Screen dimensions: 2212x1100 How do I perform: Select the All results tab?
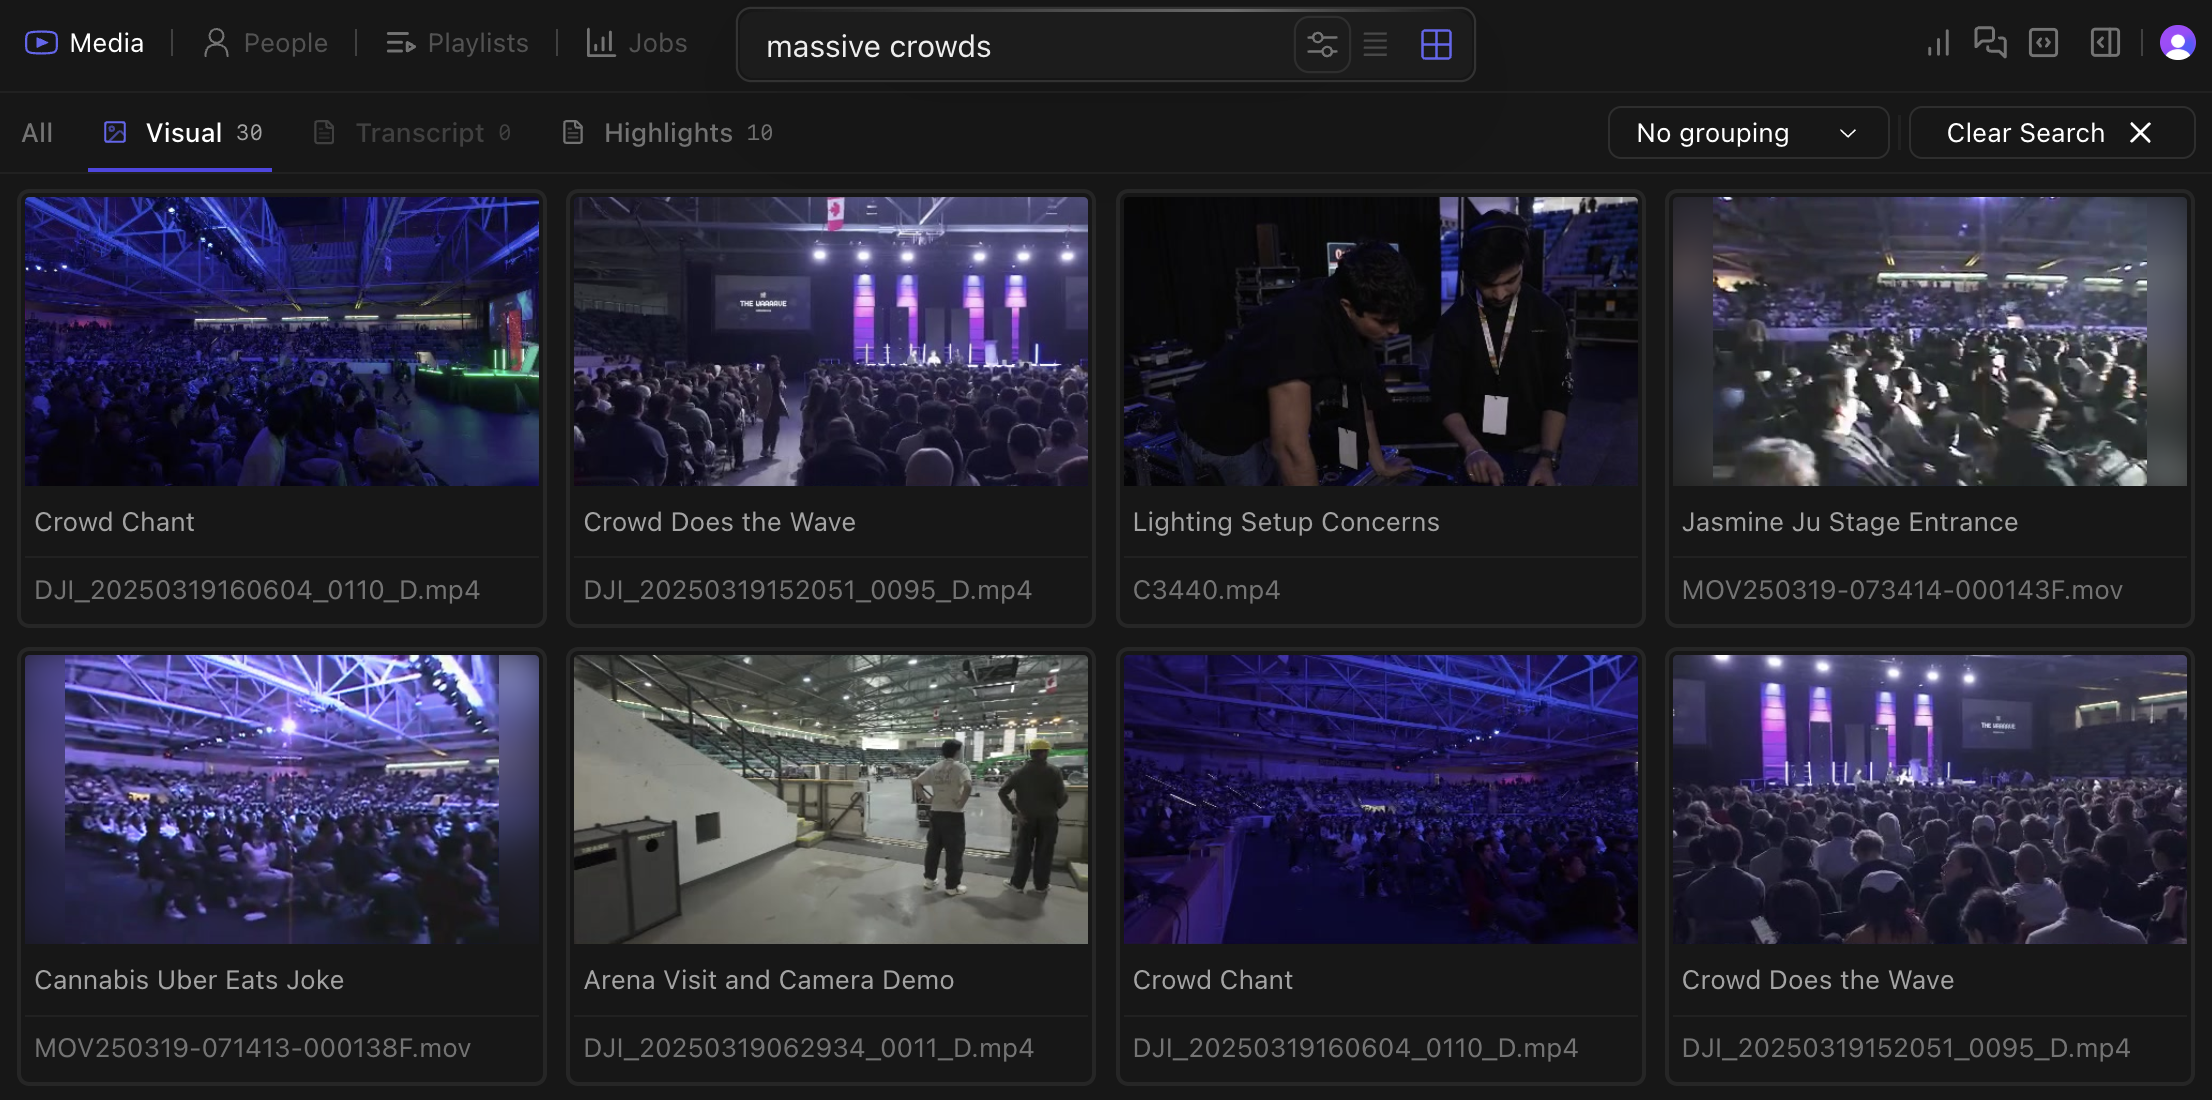37,133
